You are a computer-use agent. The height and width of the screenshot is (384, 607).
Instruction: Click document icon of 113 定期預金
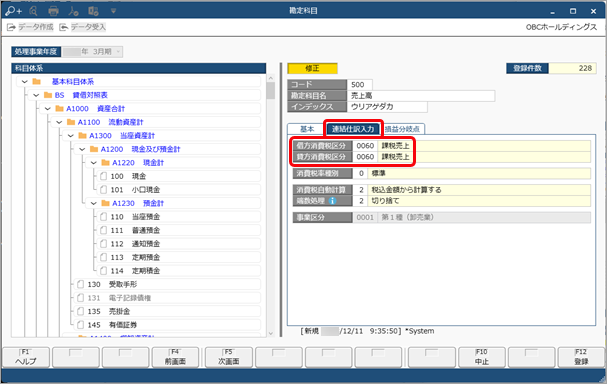point(103,257)
